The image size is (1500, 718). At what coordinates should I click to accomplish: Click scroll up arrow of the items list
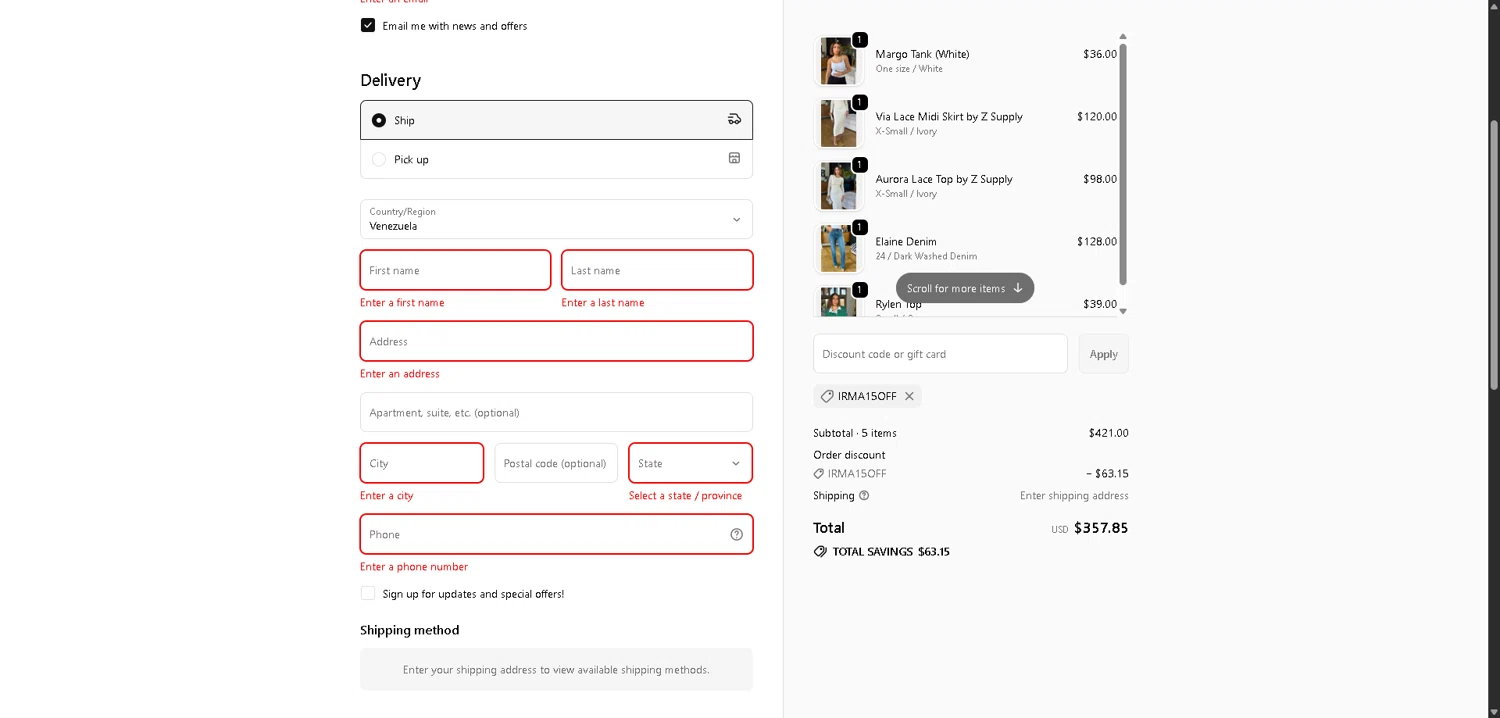1123,37
